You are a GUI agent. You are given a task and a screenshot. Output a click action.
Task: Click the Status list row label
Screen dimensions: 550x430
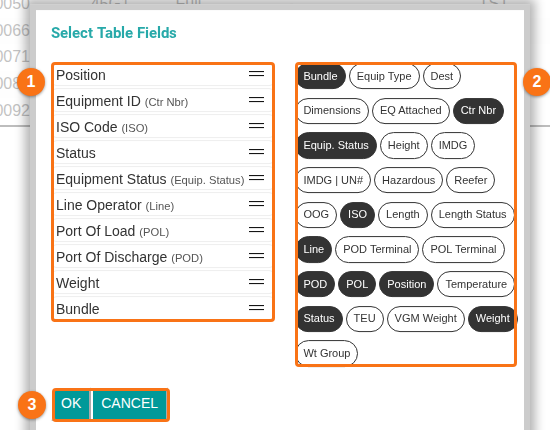pos(76,153)
